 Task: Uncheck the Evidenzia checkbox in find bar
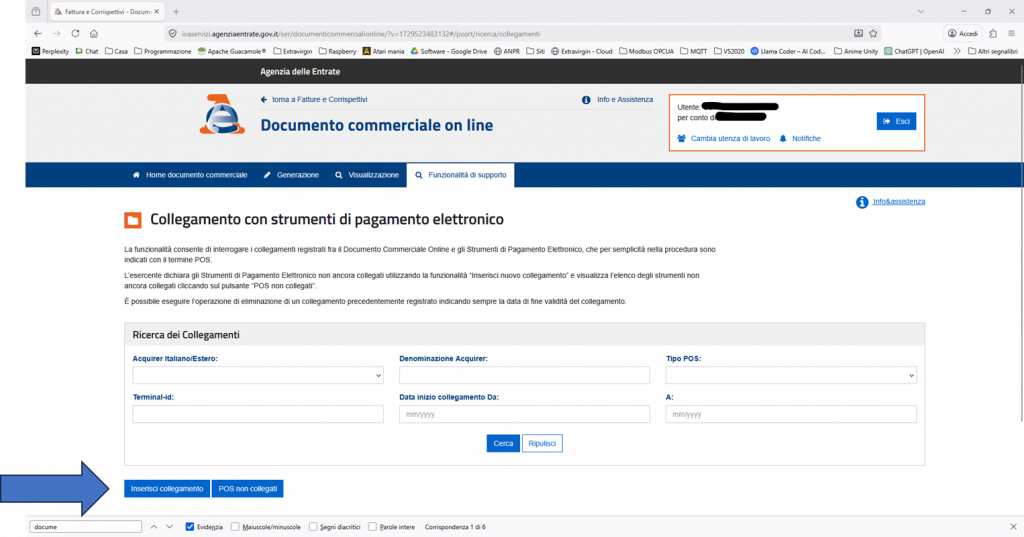pyautogui.click(x=190, y=526)
